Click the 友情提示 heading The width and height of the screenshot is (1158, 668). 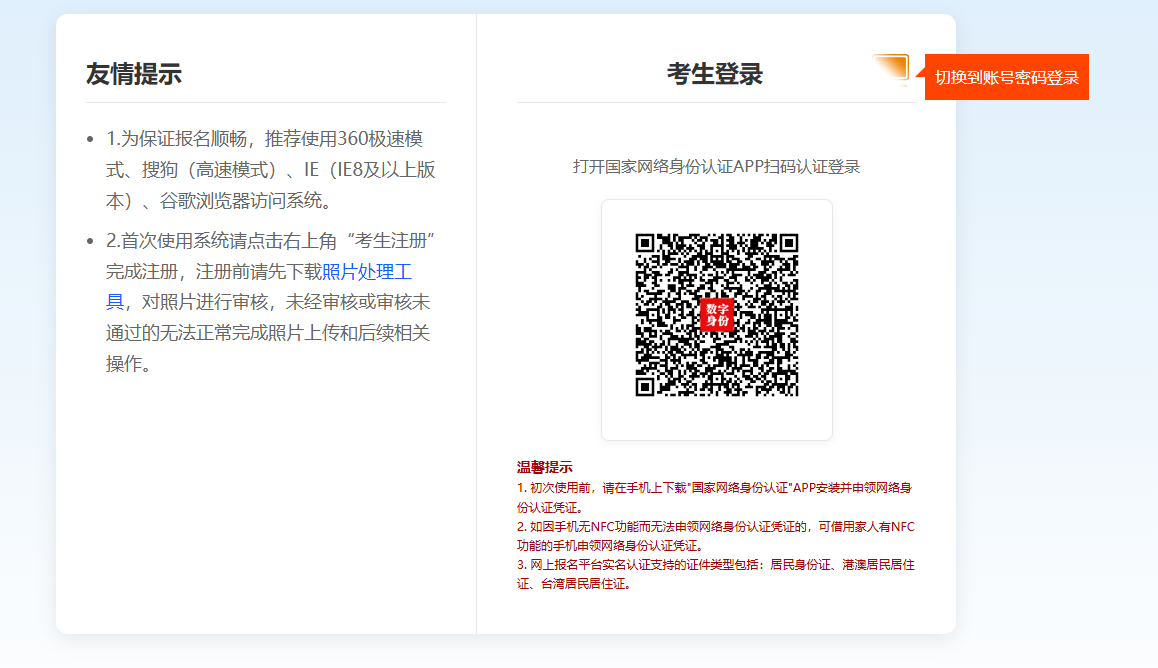click(x=134, y=74)
